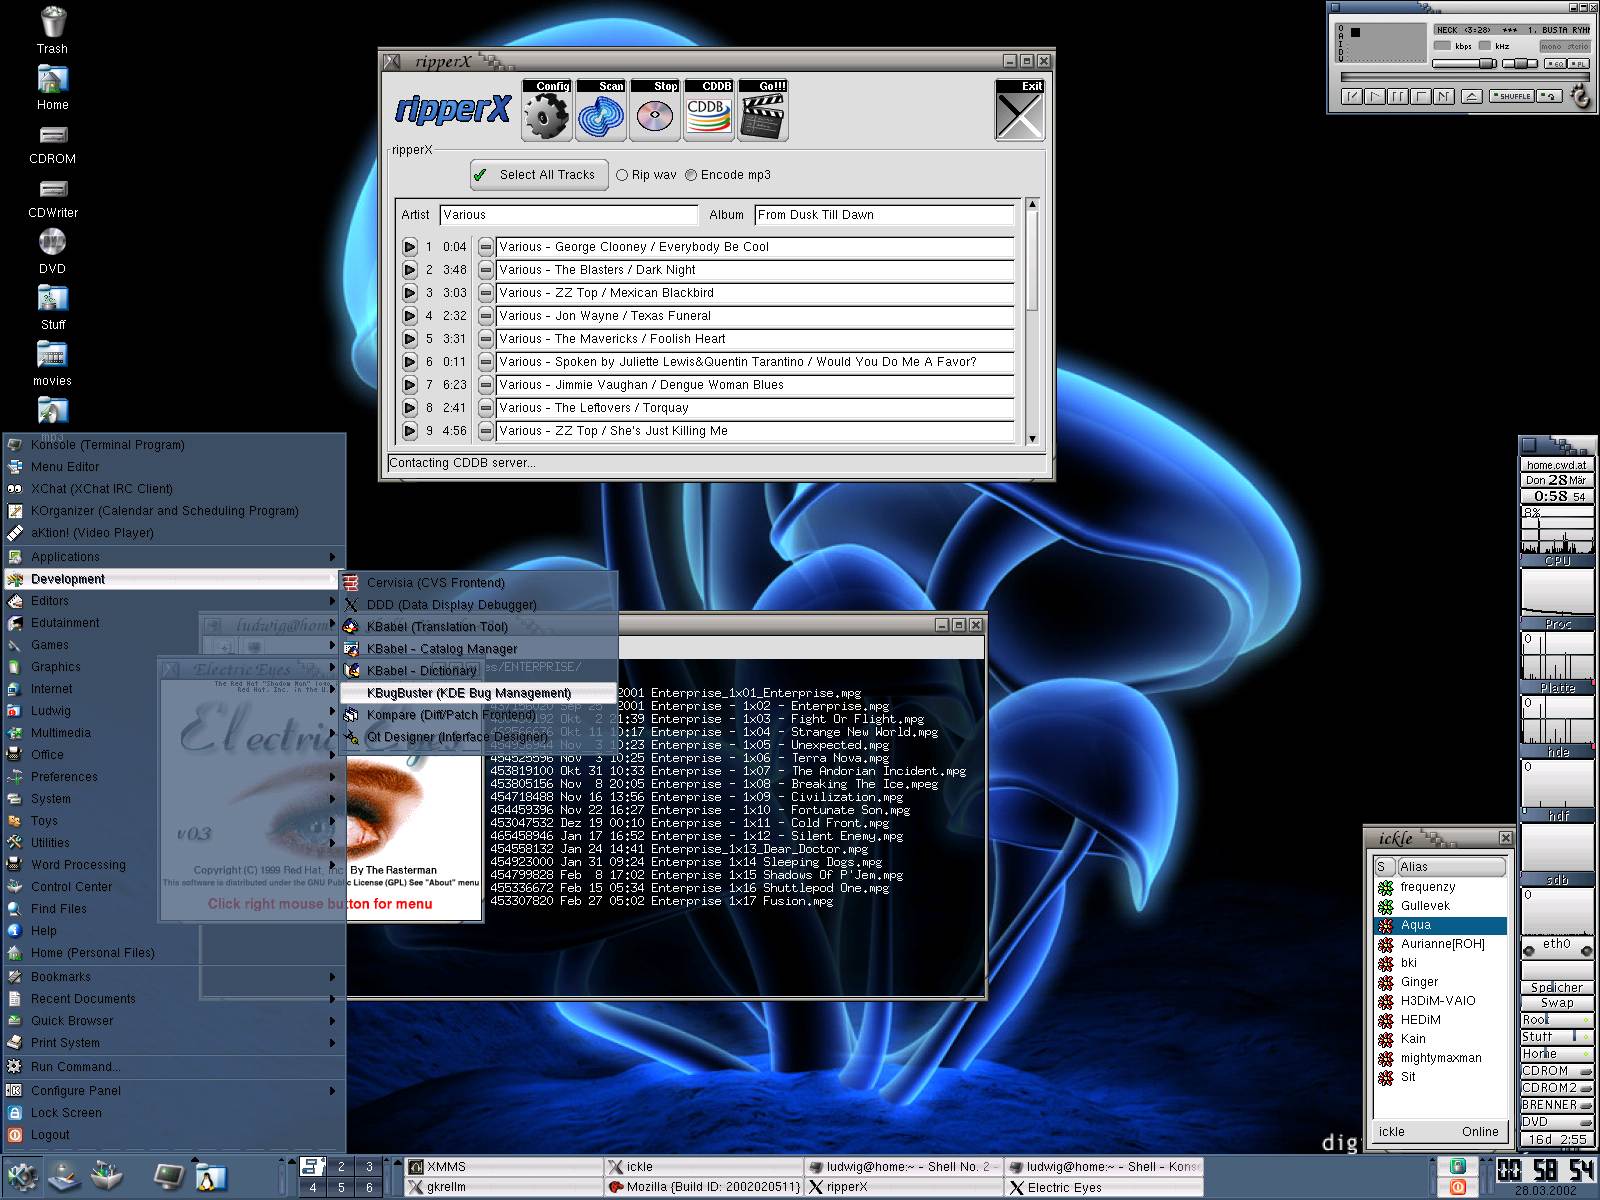Toggle XMMS repeat mode
Viewport: 1600px width, 1200px height.
pyautogui.click(x=1550, y=96)
